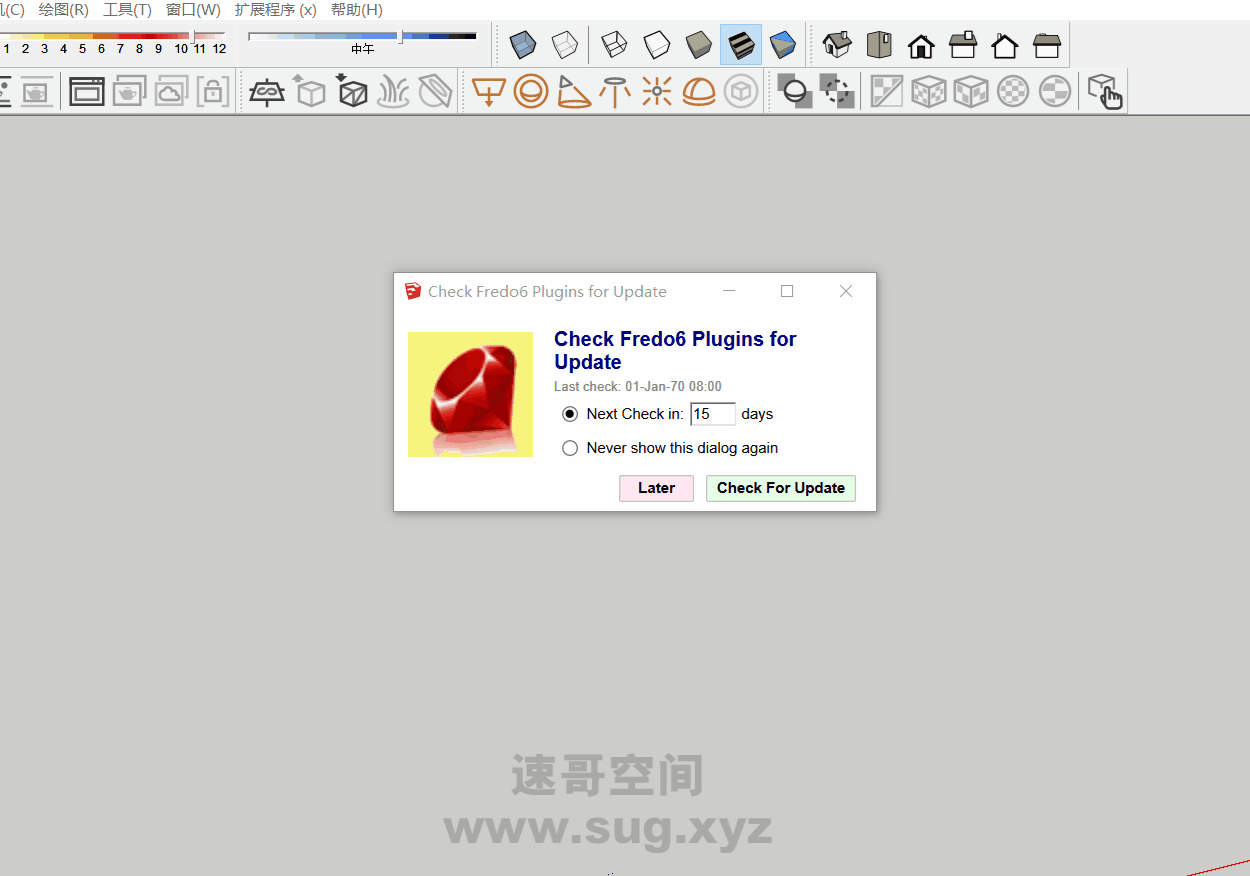Open the 工具(T) menu
1250x876 pixels.
point(128,10)
